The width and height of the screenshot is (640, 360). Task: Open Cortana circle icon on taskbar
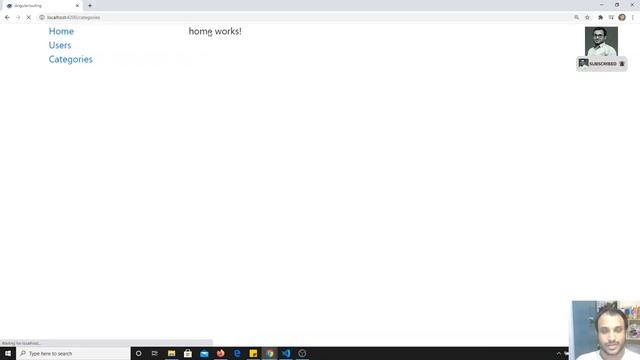(138, 353)
